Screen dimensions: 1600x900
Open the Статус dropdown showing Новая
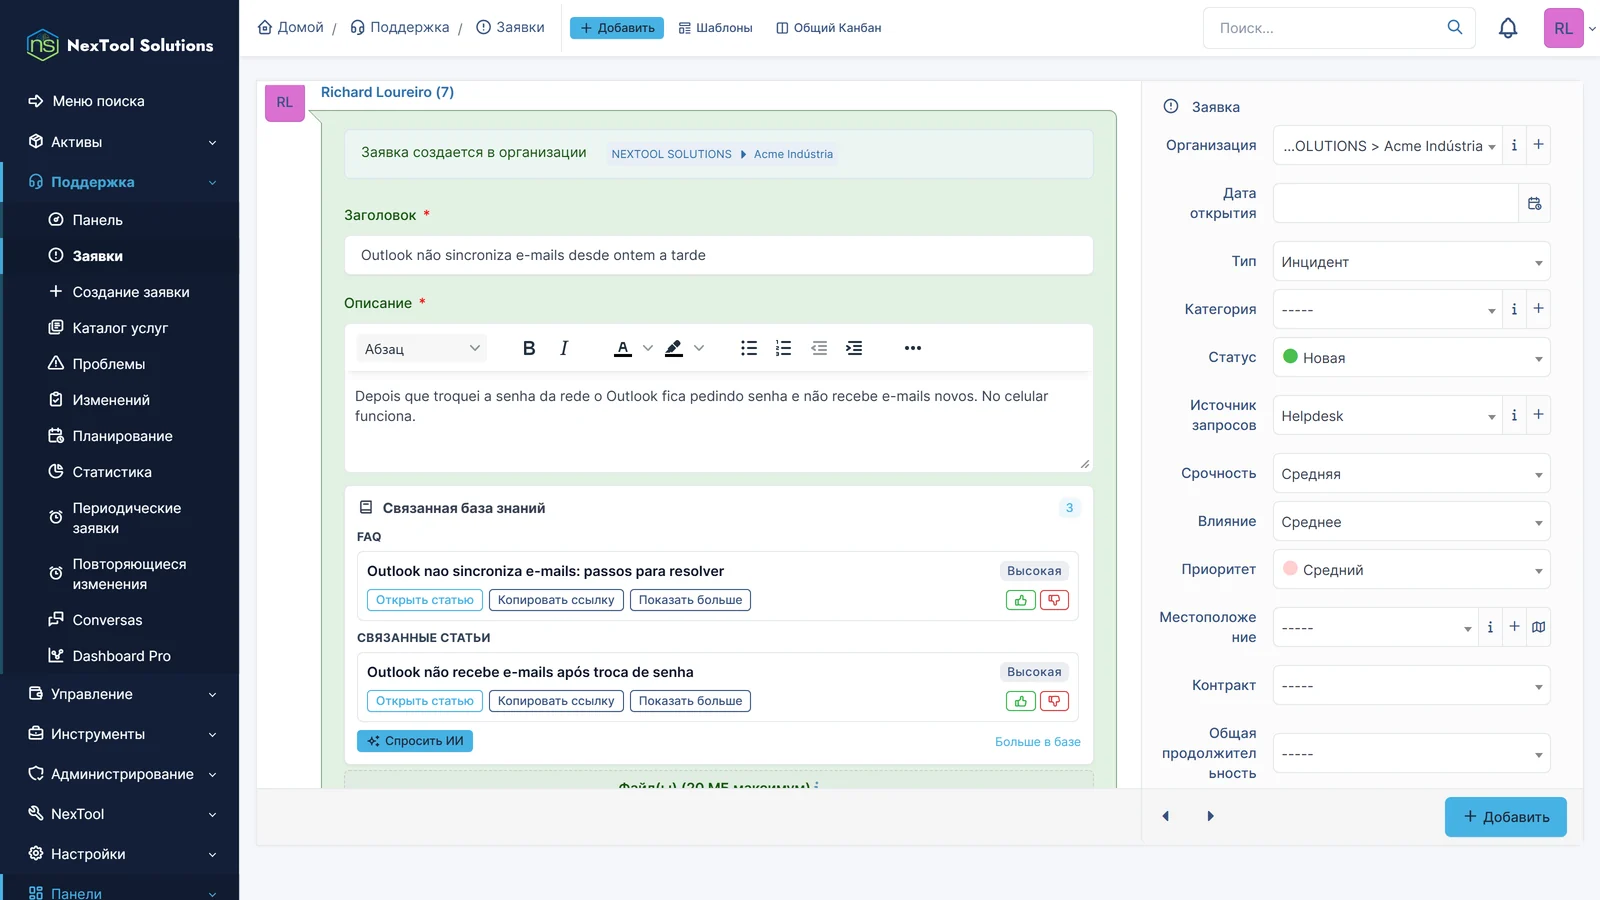click(x=1411, y=358)
